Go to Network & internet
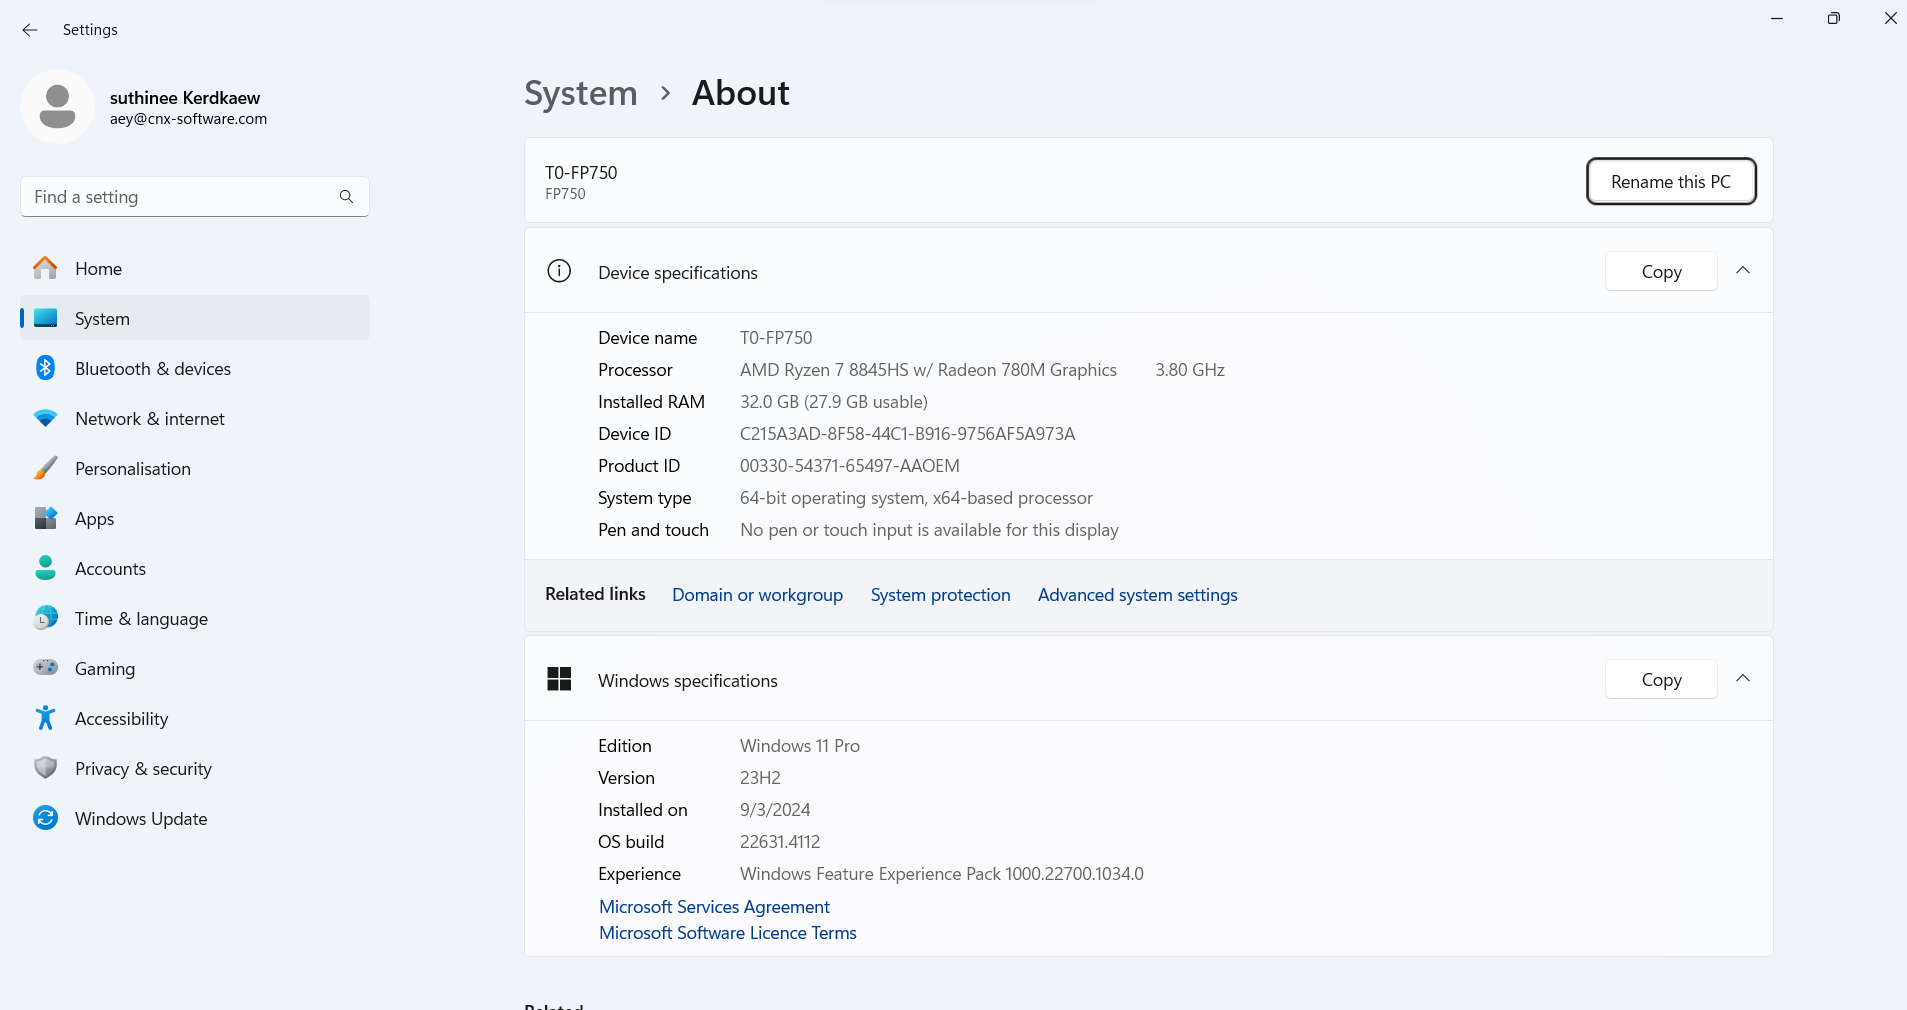Viewport: 1907px width, 1010px height. pyautogui.click(x=195, y=418)
